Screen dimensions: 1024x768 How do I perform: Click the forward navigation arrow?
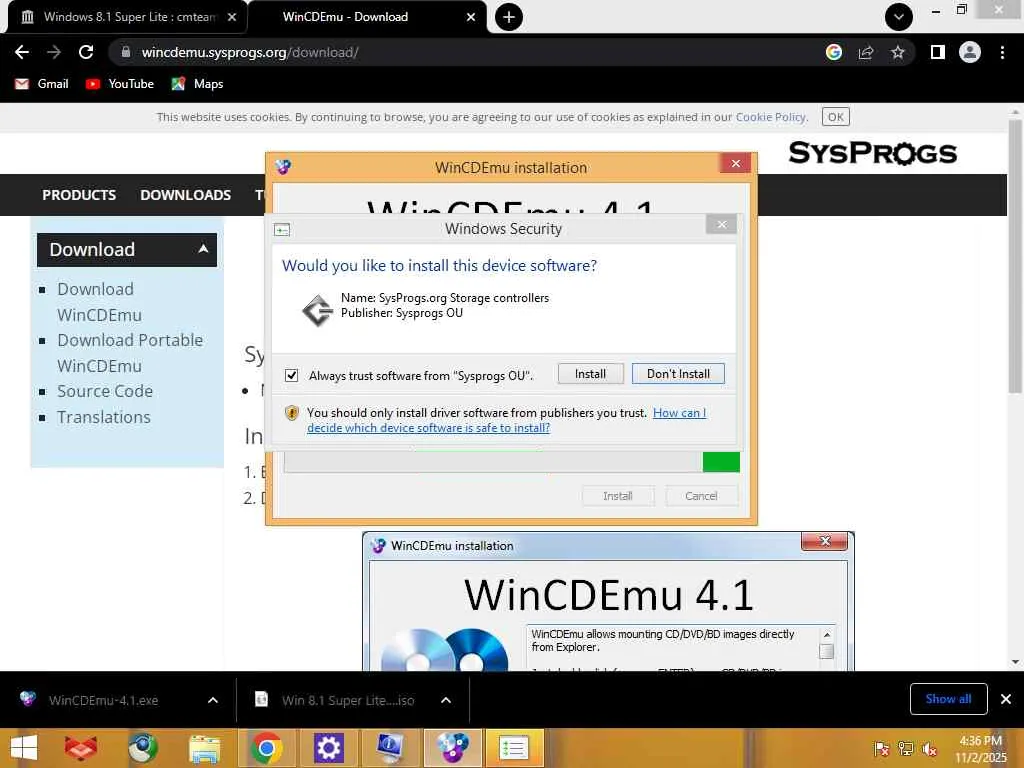pos(54,52)
